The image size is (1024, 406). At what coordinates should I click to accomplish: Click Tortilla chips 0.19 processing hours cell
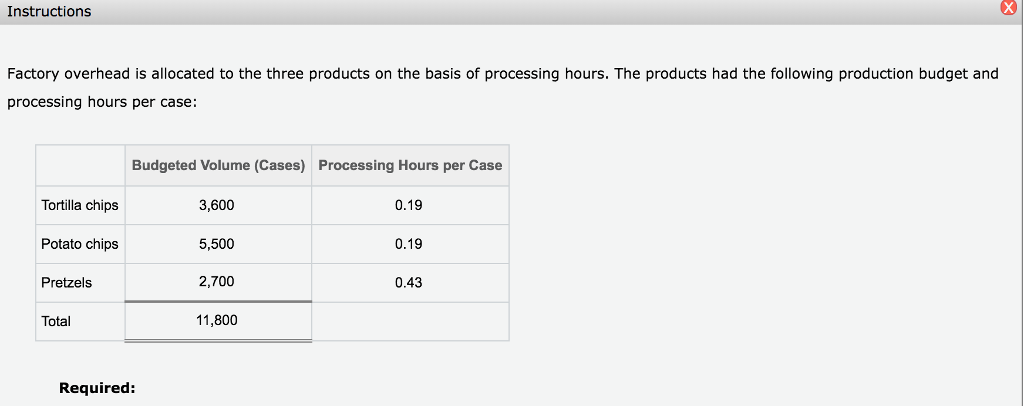409,205
